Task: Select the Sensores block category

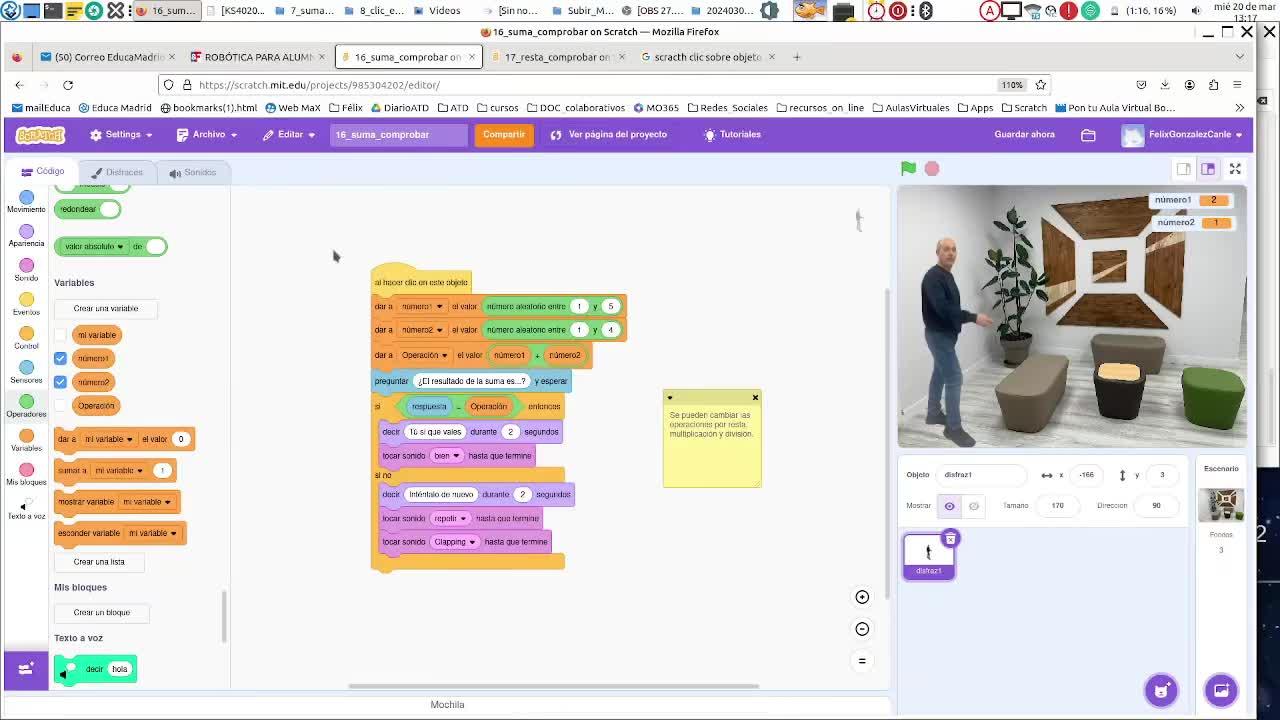Action: tap(26, 372)
